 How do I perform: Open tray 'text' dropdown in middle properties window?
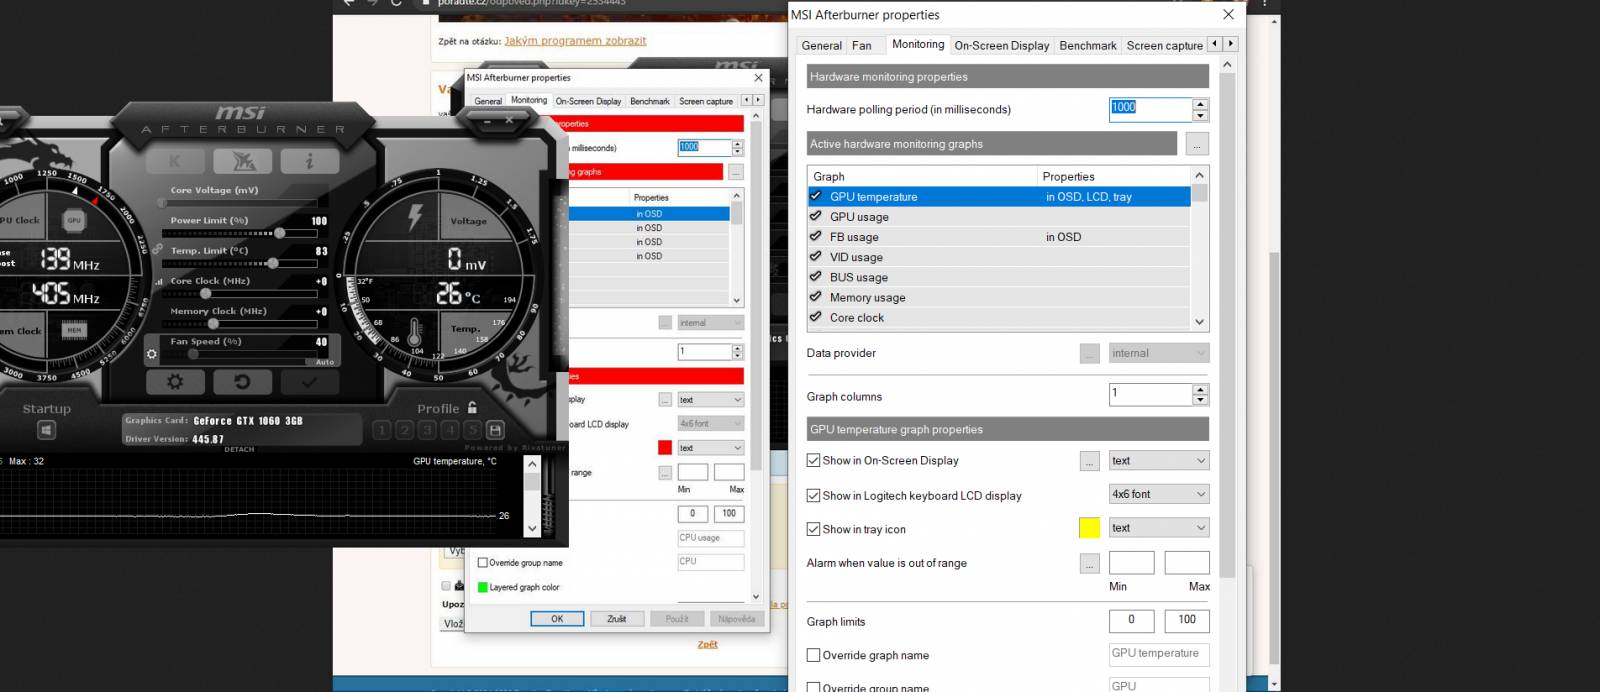point(711,448)
